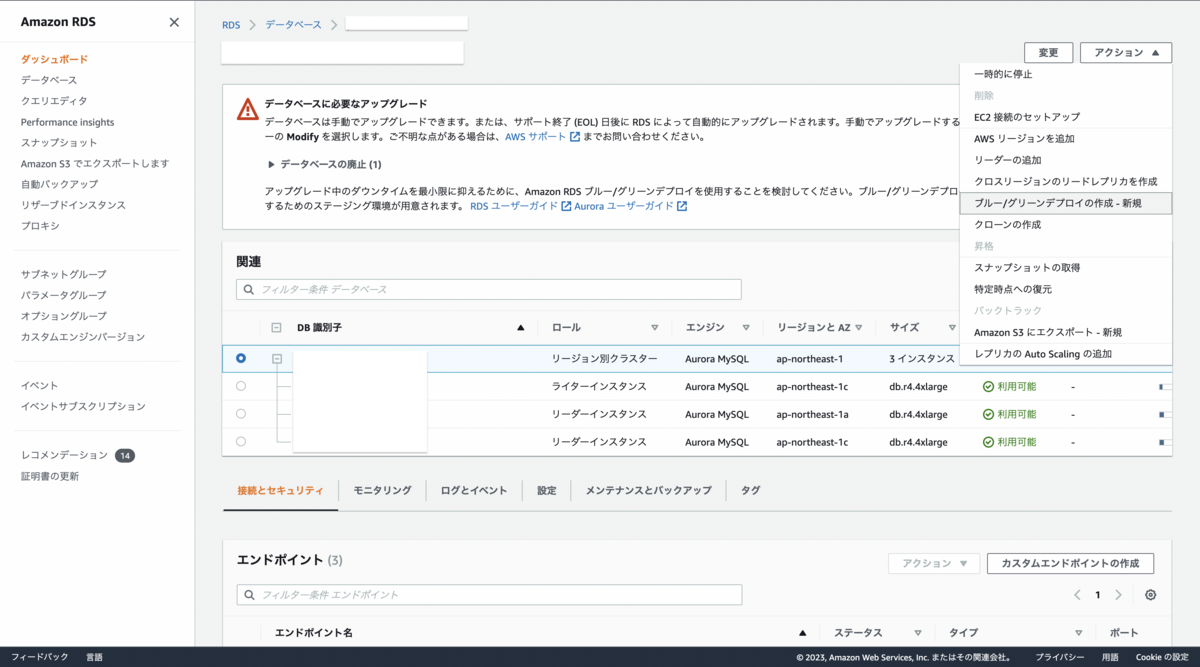Open the データベース breadcrumb link

pyautogui.click(x=293, y=24)
